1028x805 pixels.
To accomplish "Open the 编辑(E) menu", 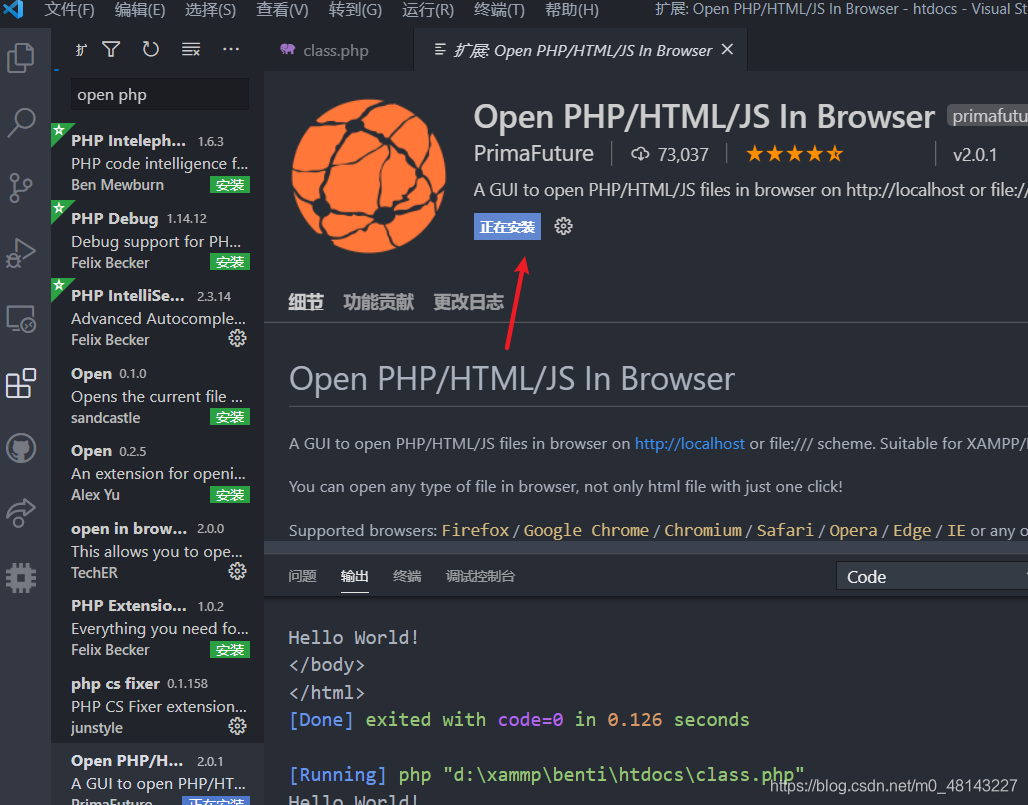I will (x=140, y=10).
